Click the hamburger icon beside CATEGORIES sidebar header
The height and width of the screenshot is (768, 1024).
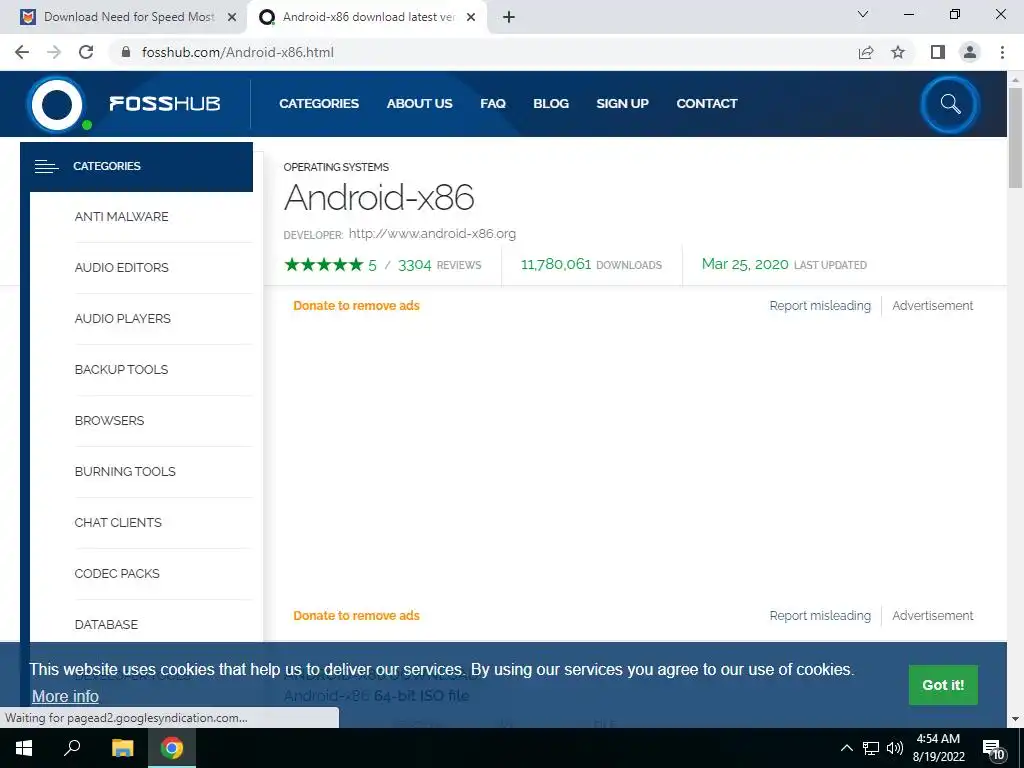46,167
